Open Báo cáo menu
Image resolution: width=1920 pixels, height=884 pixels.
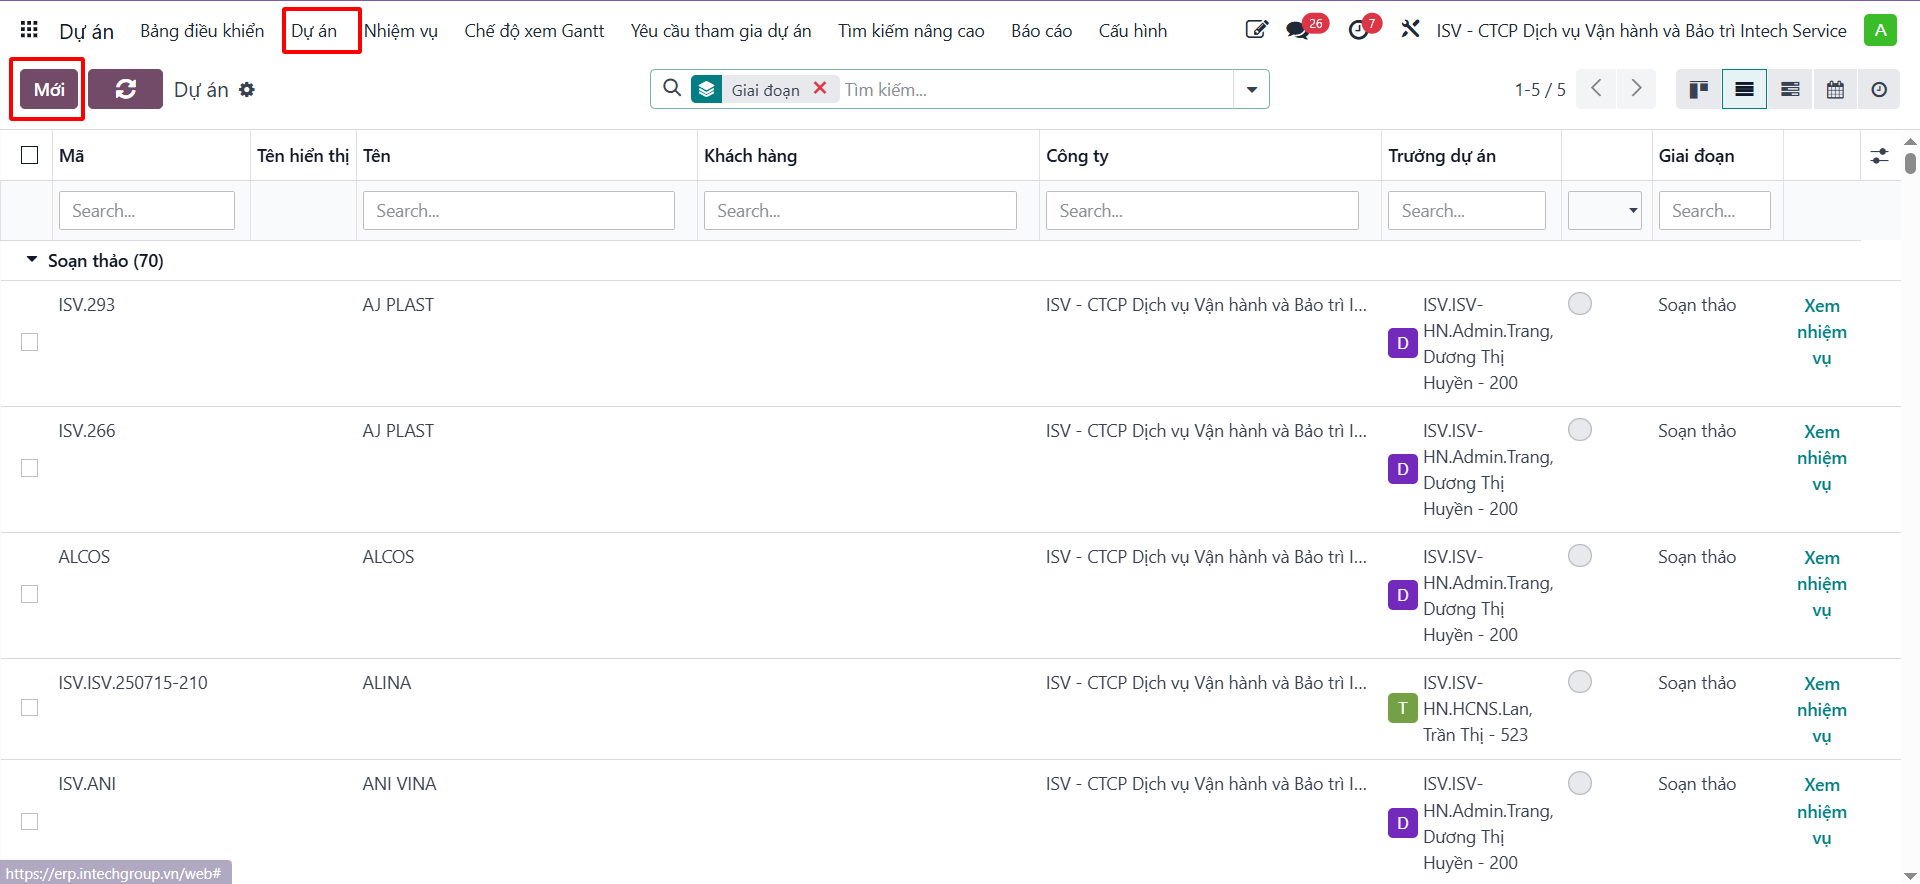pyautogui.click(x=1041, y=31)
